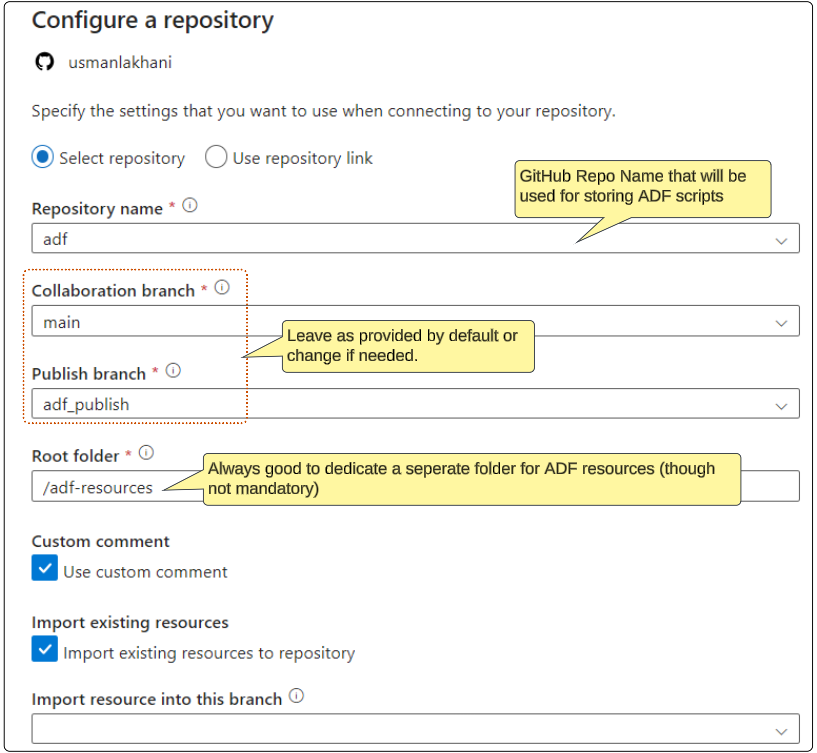Expand the Import resource into this branch dropdown
Image resolution: width=817 pixels, height=753 pixels.
point(415,729)
